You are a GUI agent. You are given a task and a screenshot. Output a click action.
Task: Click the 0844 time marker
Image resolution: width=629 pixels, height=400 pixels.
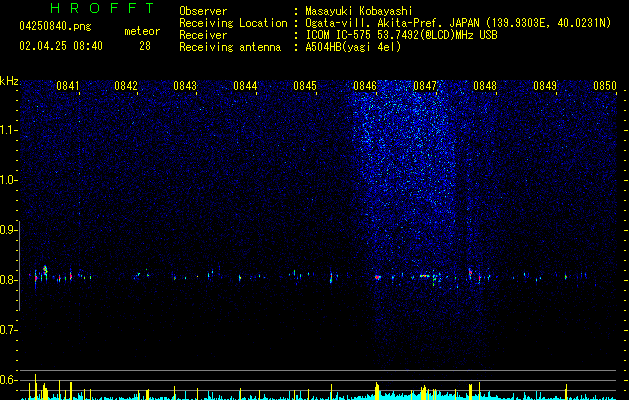click(245, 86)
